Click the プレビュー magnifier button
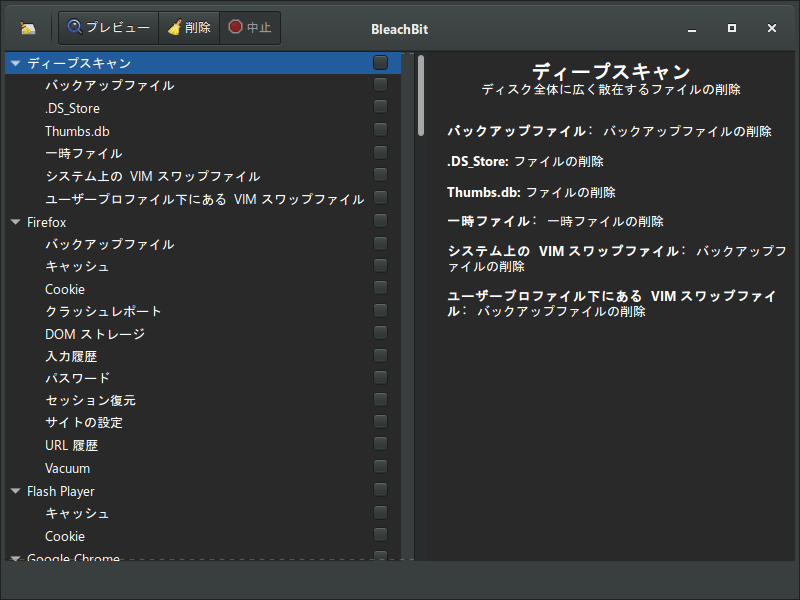 pyautogui.click(x=109, y=28)
